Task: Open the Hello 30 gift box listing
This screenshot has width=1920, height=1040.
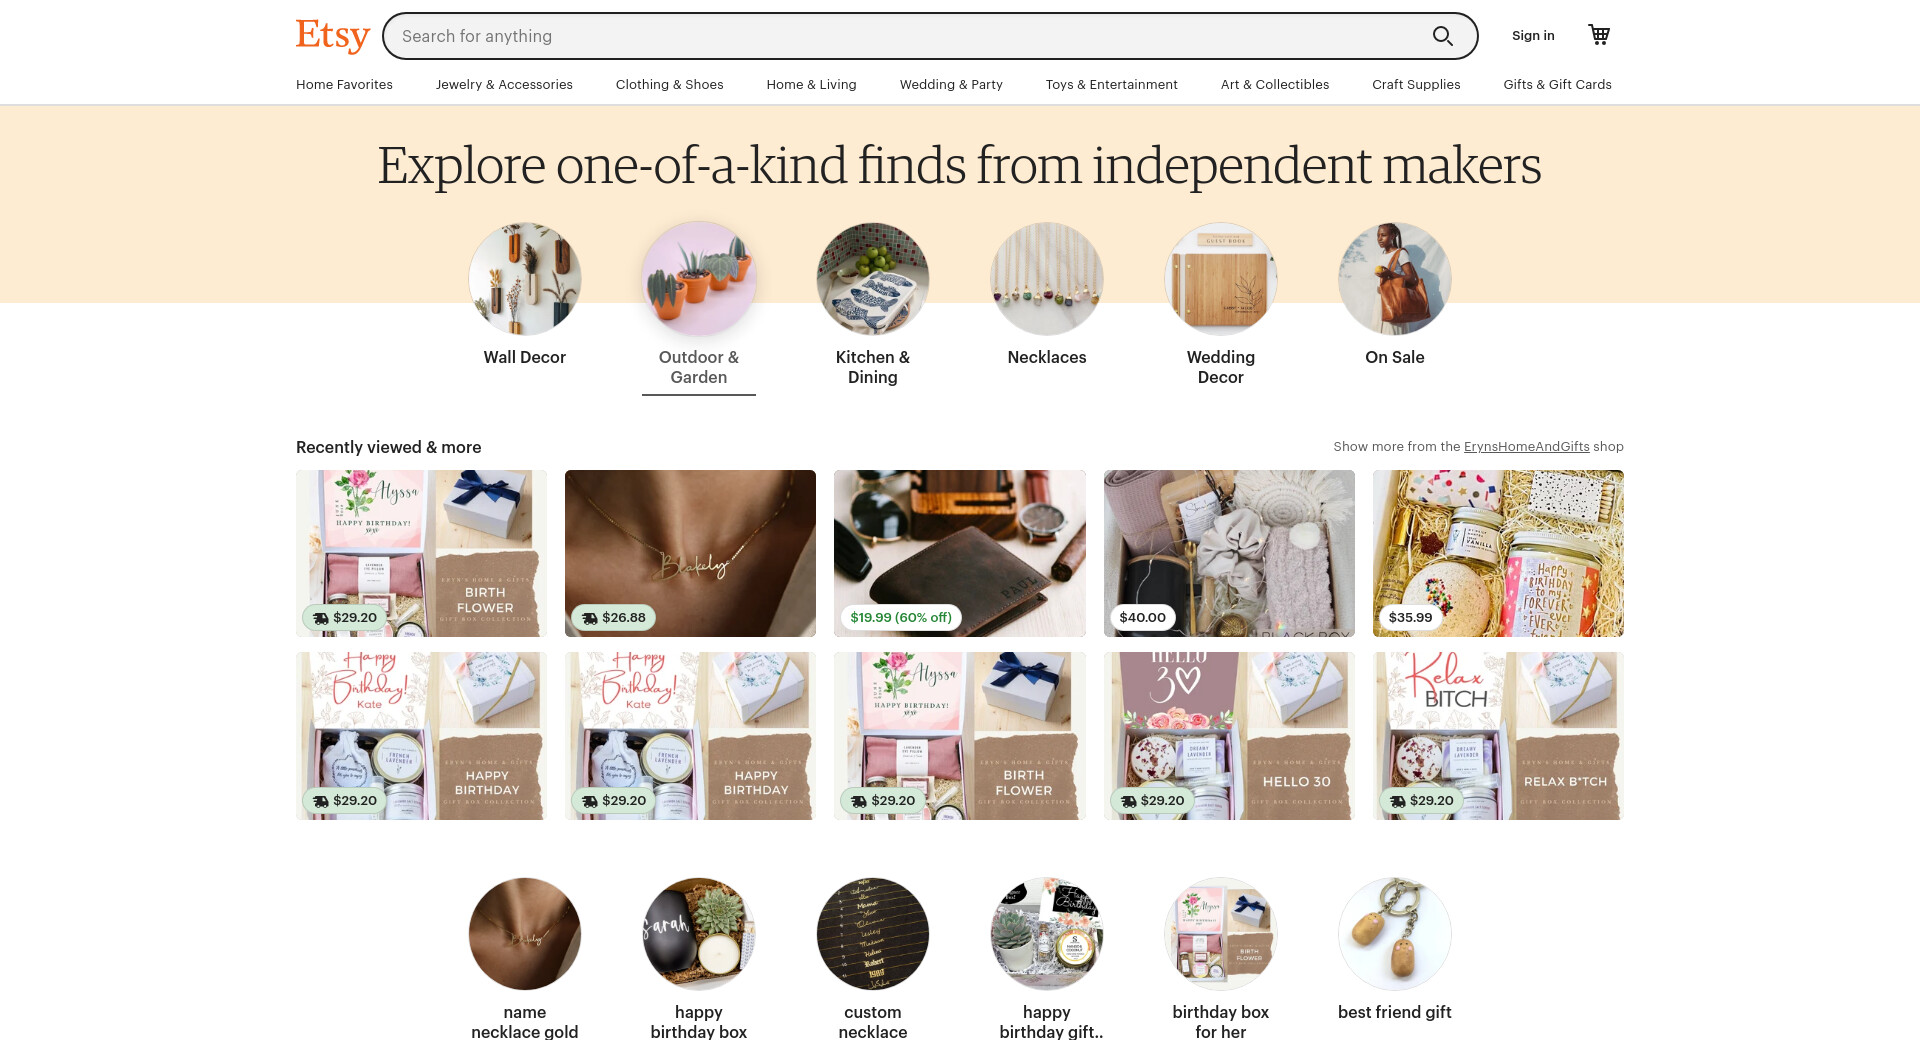Action: (x=1229, y=736)
